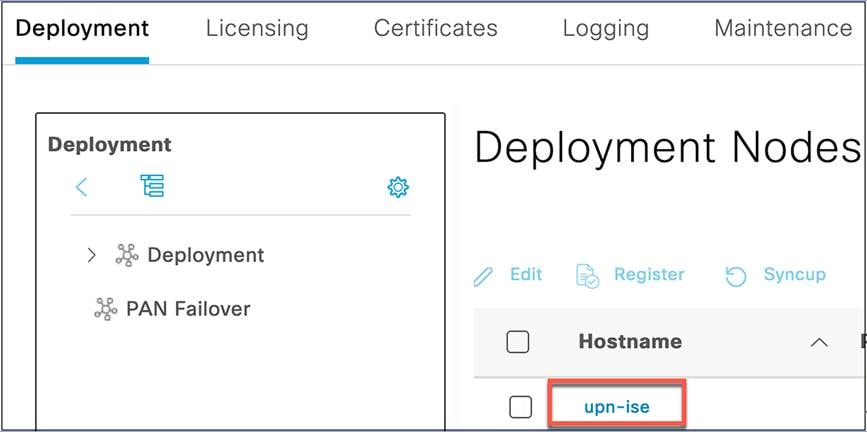Click the Hostname sort arrow
Image resolution: width=867 pixels, height=432 pixels.
point(819,342)
